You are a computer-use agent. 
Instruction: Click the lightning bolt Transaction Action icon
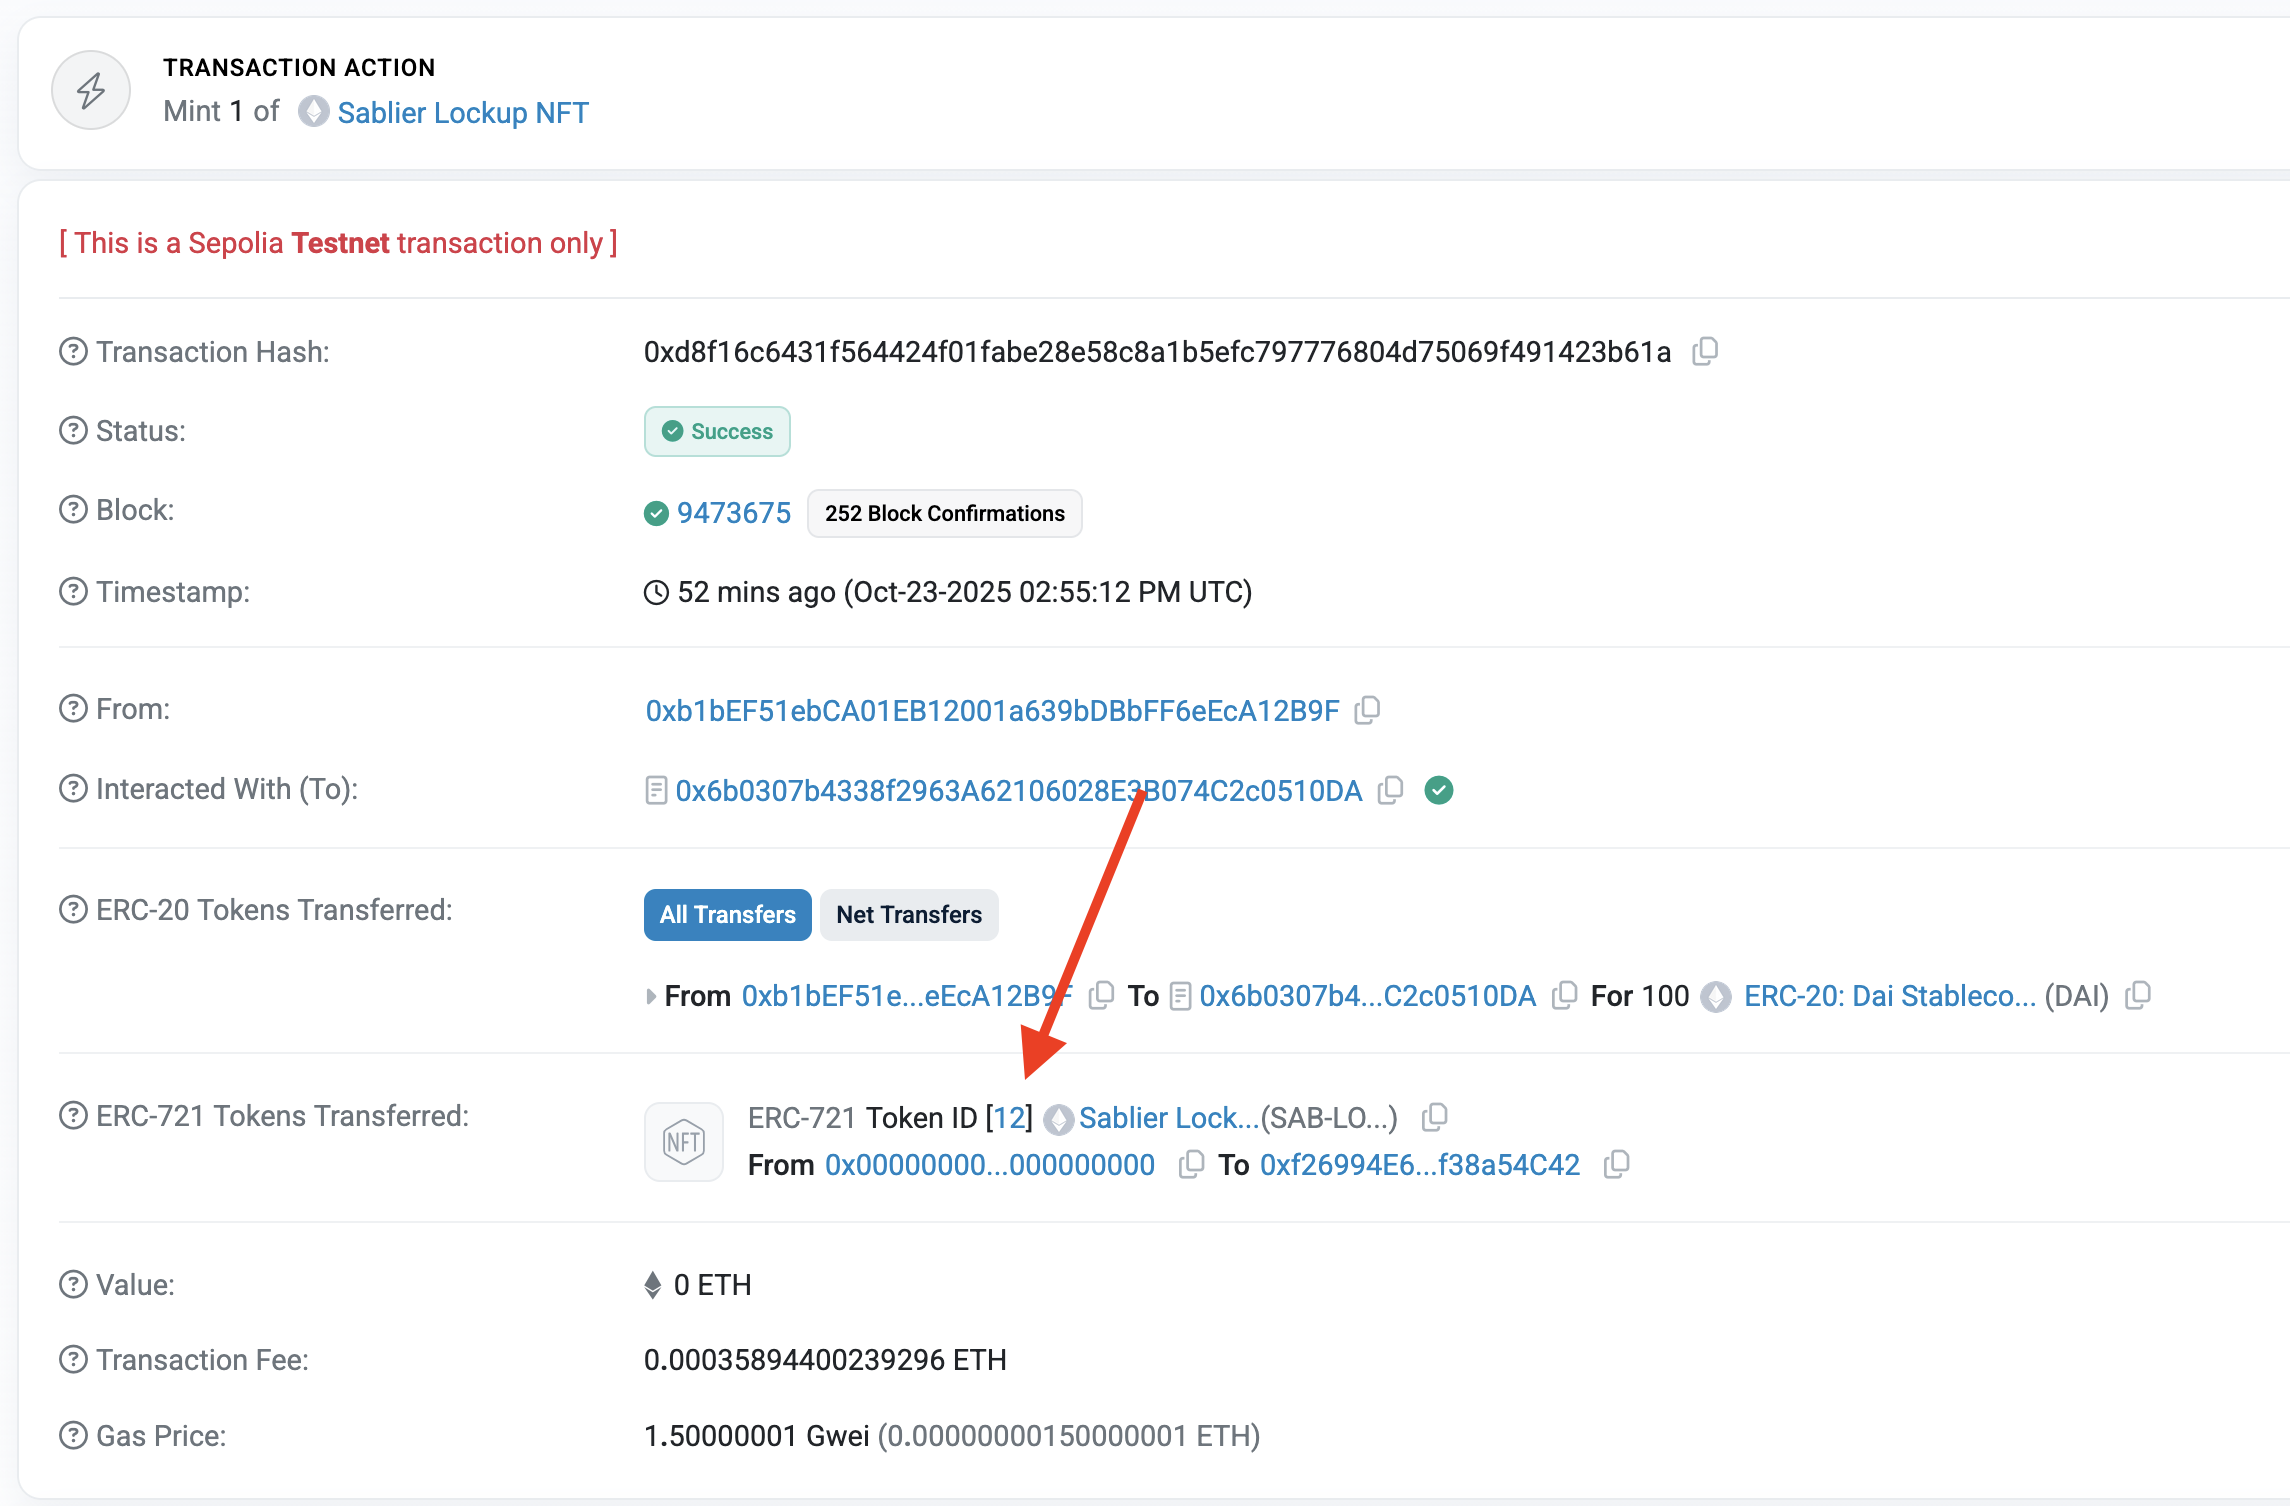click(90, 90)
